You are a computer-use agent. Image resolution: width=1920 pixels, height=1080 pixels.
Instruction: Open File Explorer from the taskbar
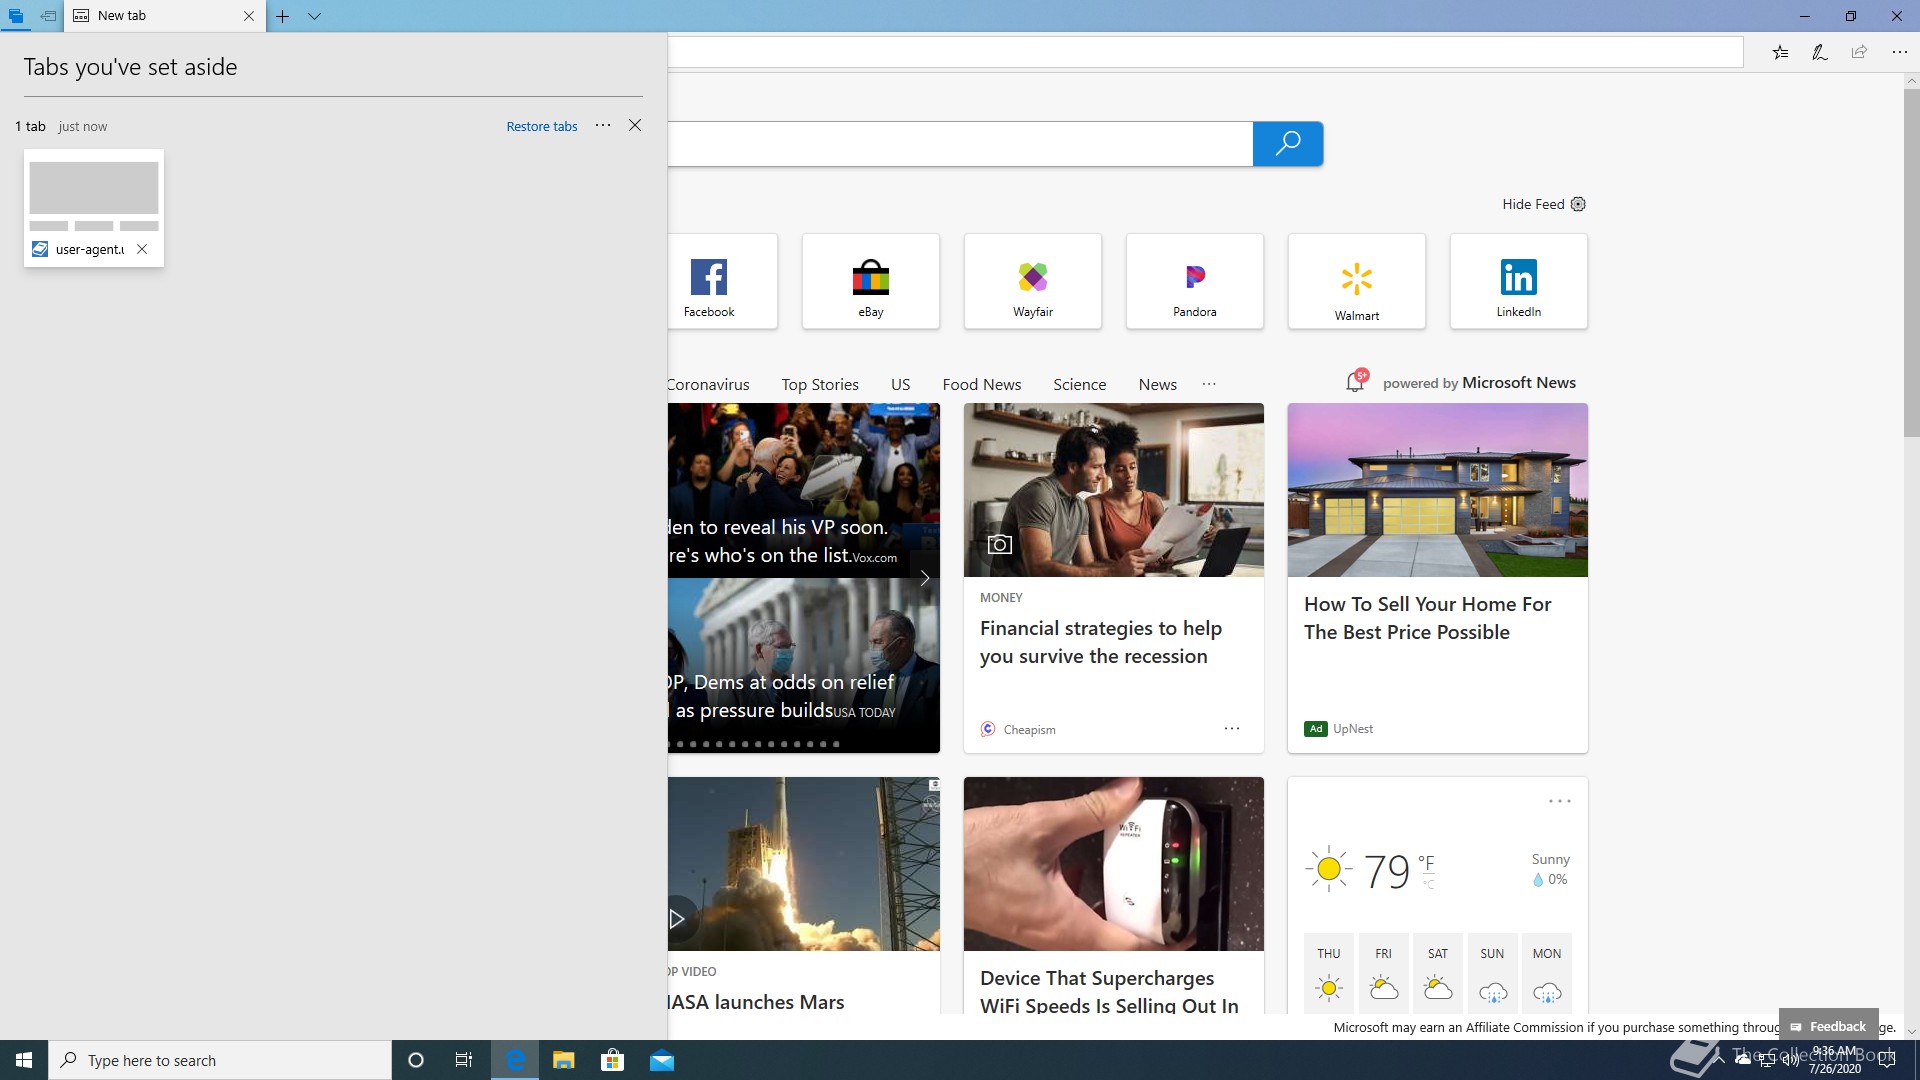(x=563, y=1060)
